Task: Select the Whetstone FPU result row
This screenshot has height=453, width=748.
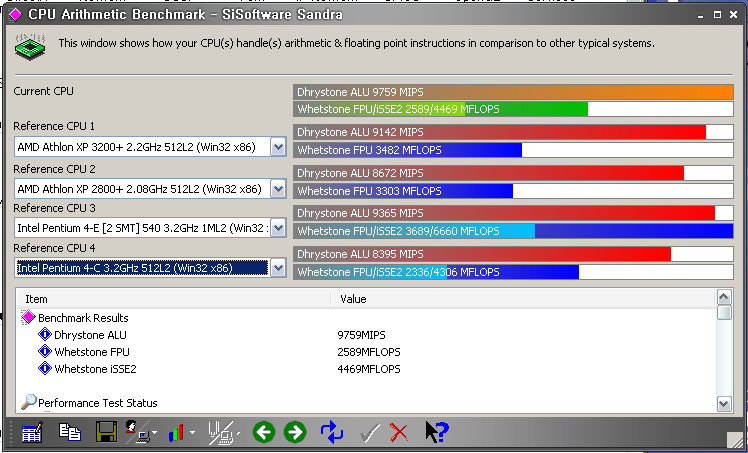Action: [x=366, y=352]
